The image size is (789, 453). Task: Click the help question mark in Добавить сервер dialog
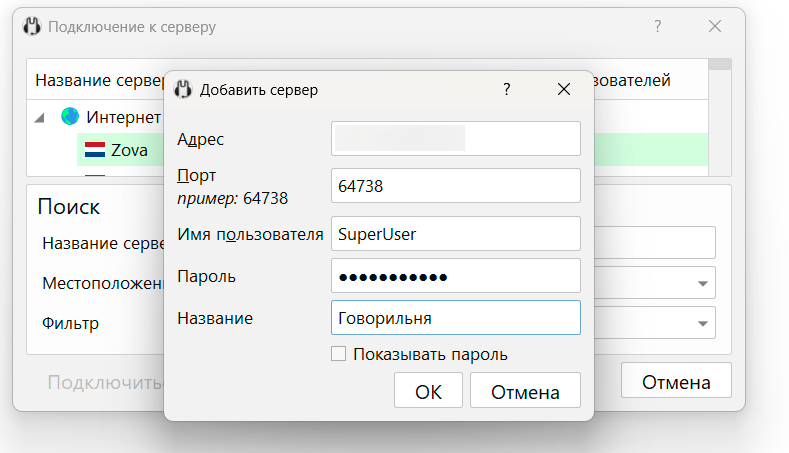pos(507,90)
